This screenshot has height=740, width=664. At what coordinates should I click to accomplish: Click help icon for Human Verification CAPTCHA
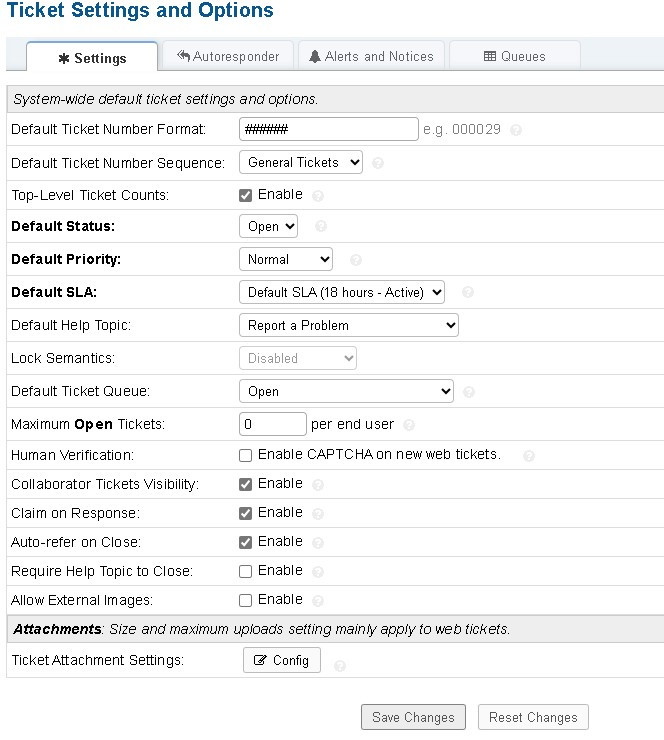point(528,456)
